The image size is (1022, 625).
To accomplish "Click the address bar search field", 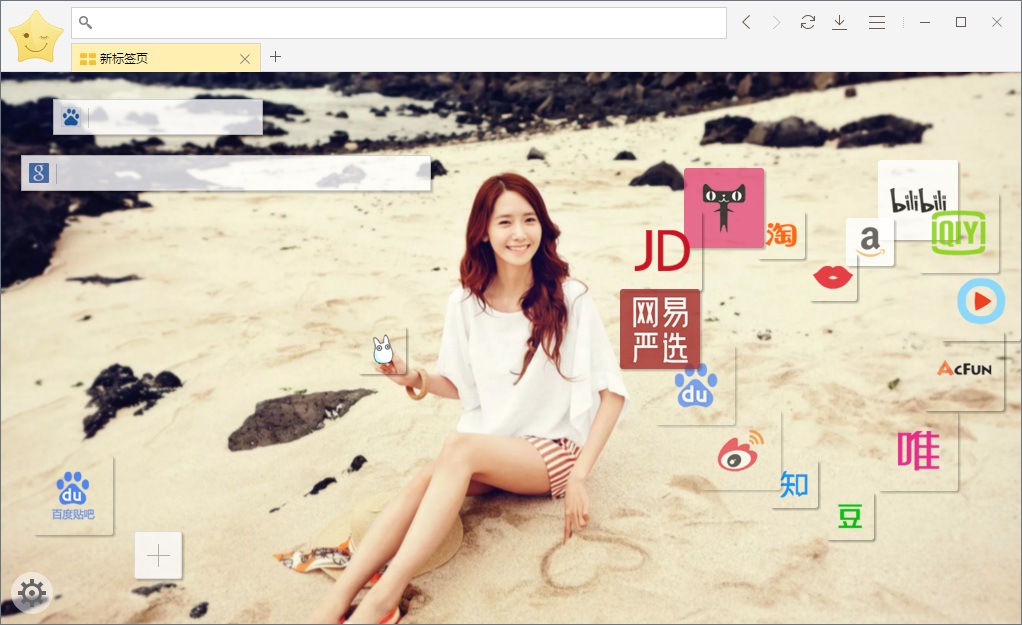I will [399, 23].
